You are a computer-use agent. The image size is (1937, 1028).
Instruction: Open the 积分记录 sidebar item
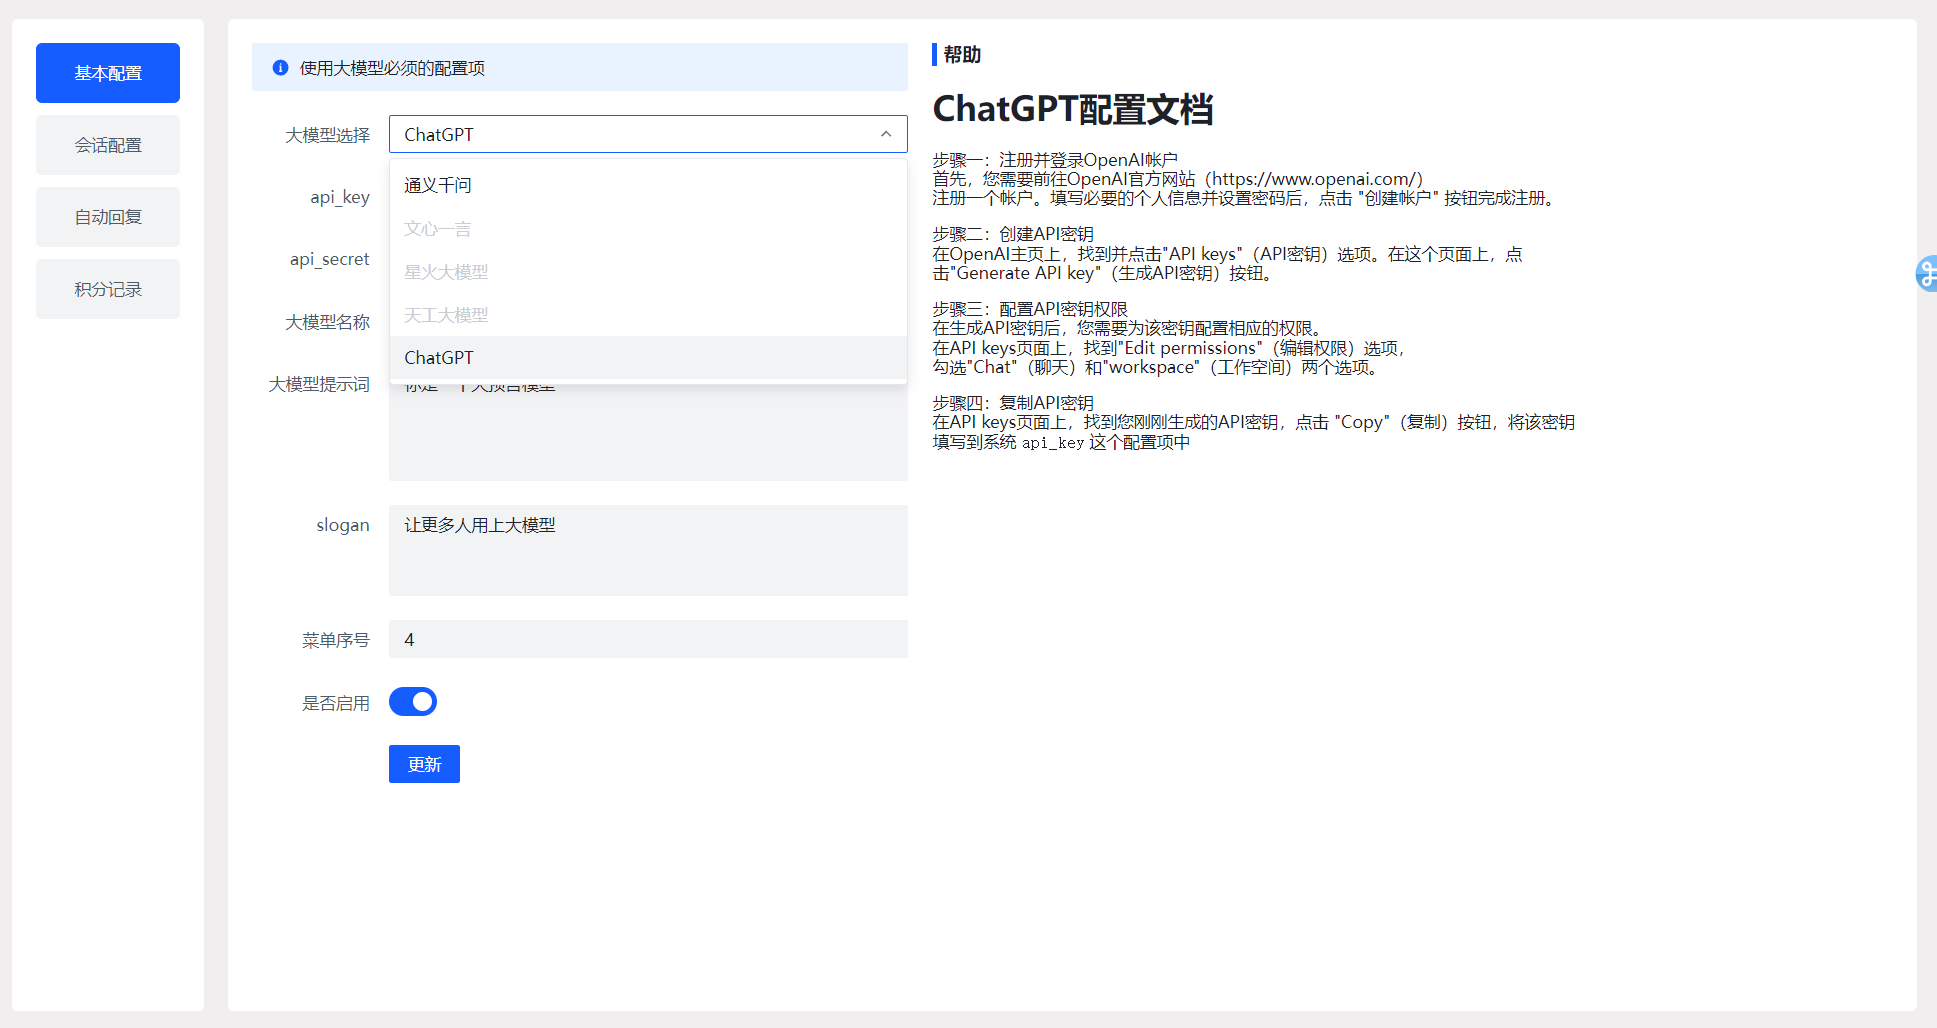pos(108,289)
